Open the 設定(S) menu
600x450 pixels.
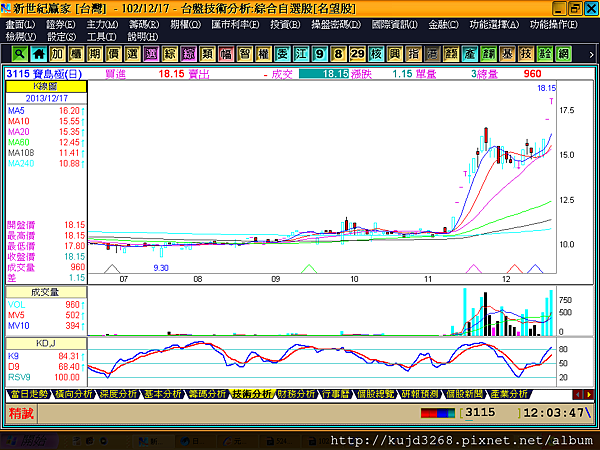pyautogui.click(x=62, y=37)
